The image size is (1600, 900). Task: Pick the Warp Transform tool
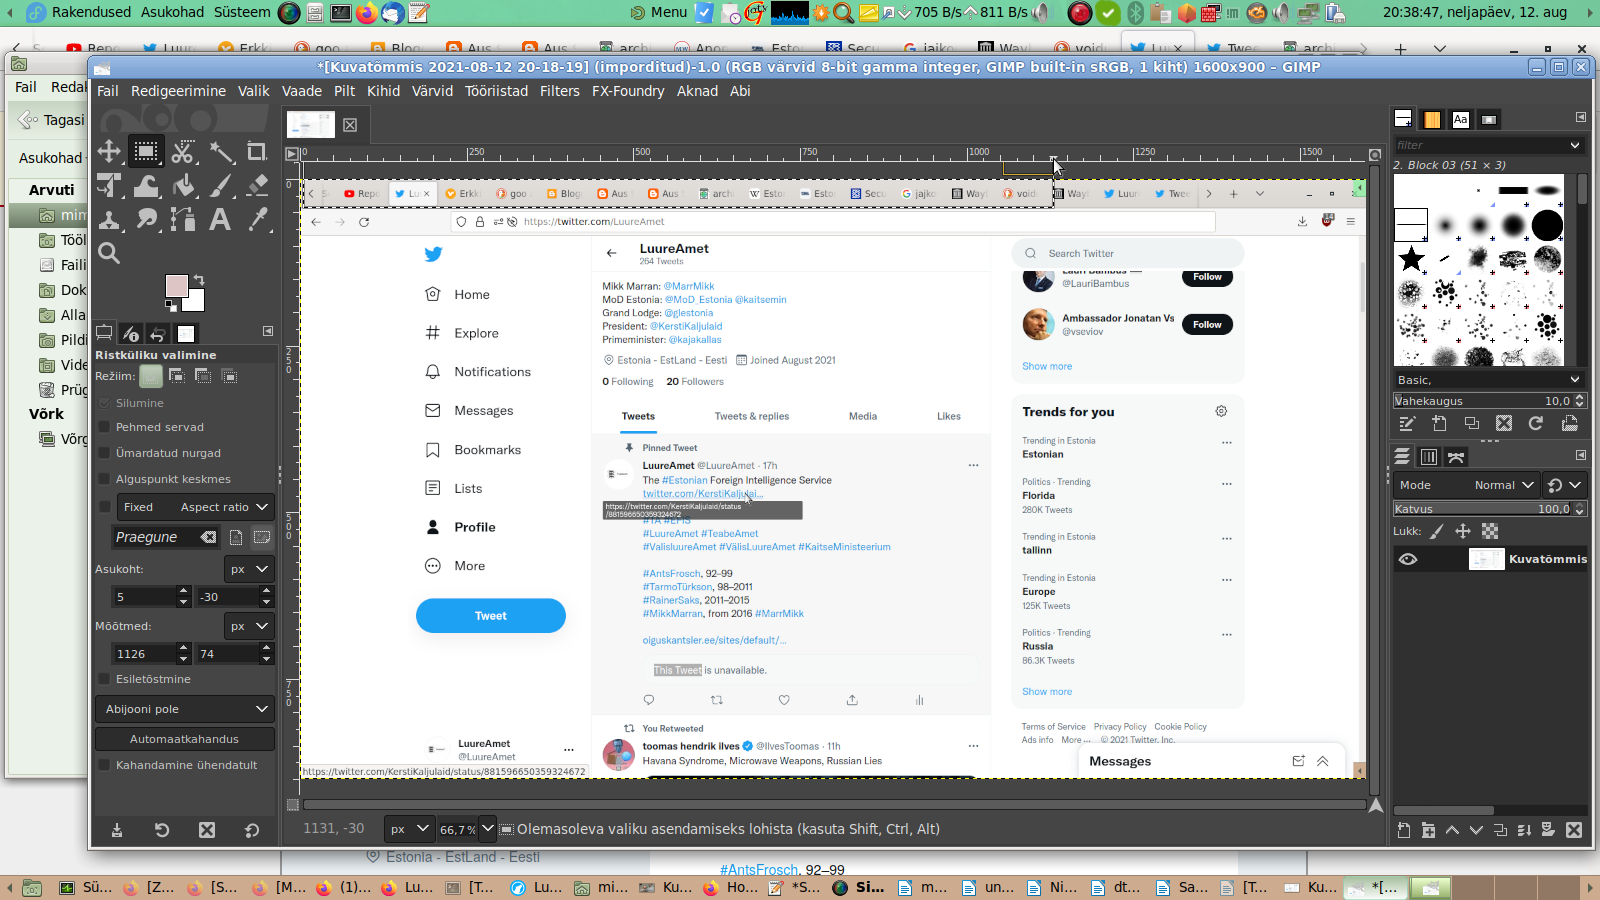[146, 186]
